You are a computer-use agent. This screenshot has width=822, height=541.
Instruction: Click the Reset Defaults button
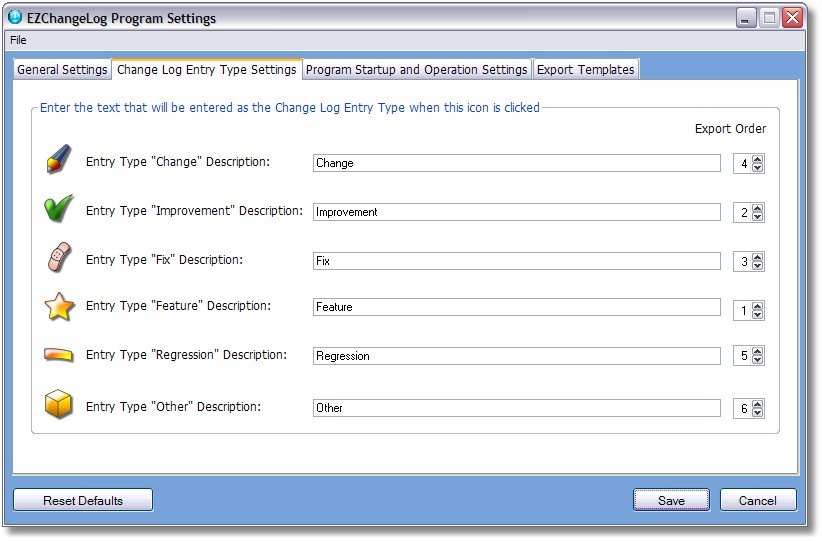pos(83,500)
